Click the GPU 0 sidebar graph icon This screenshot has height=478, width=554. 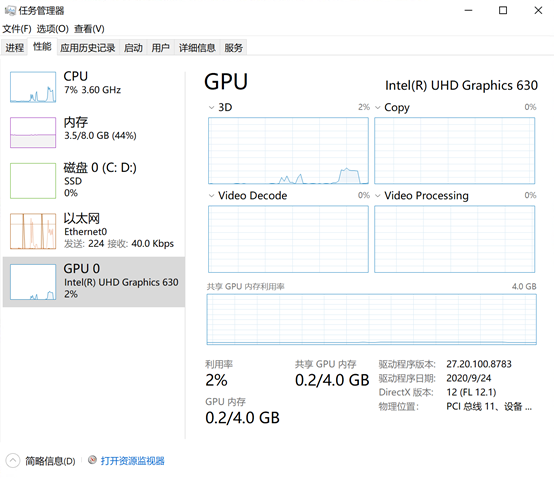click(33, 282)
